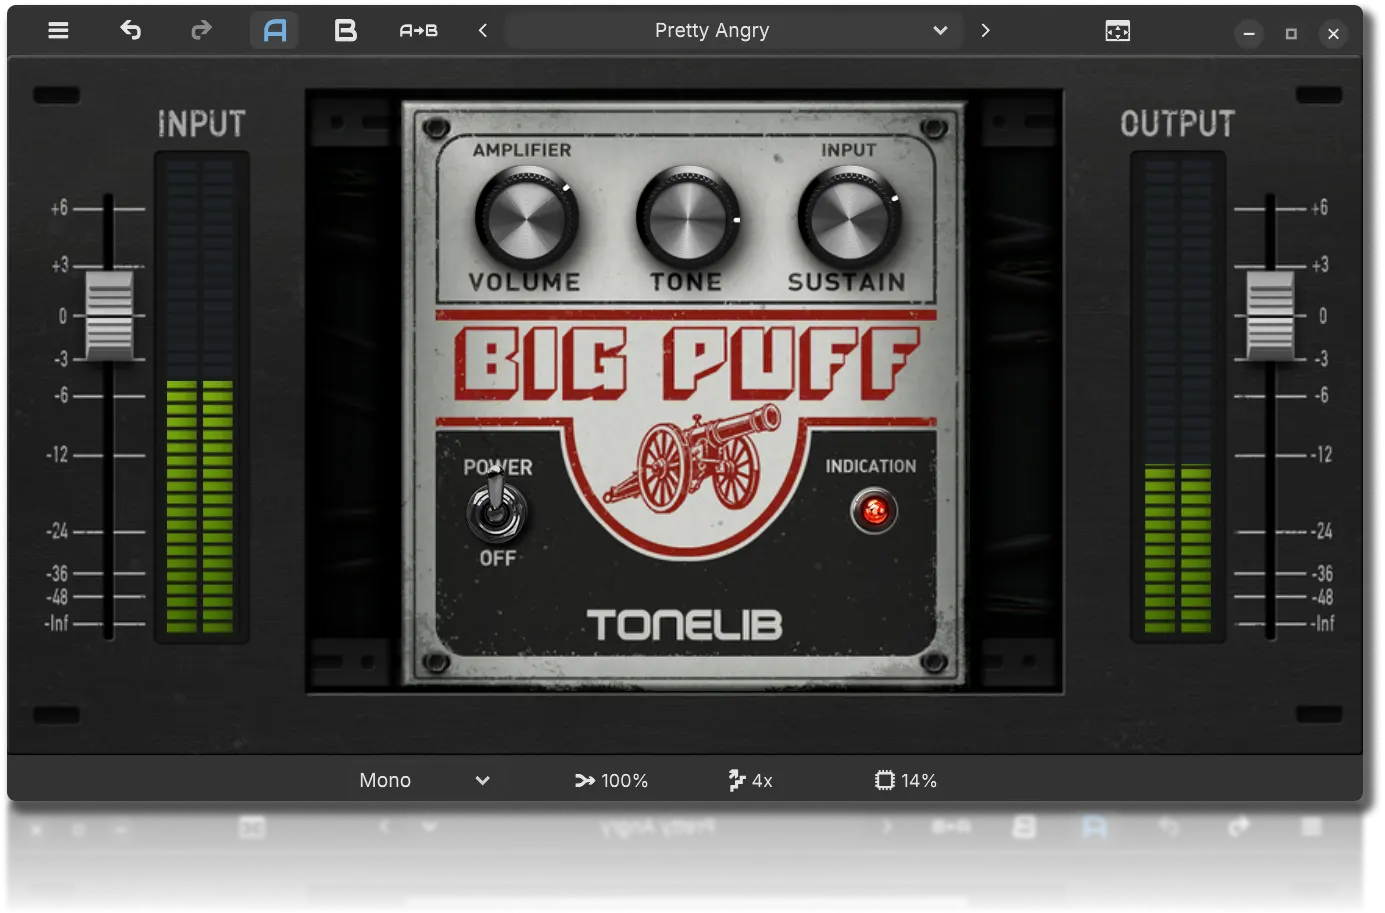This screenshot has height=913, width=1385.
Task: Click the Tone knob
Action: click(688, 219)
